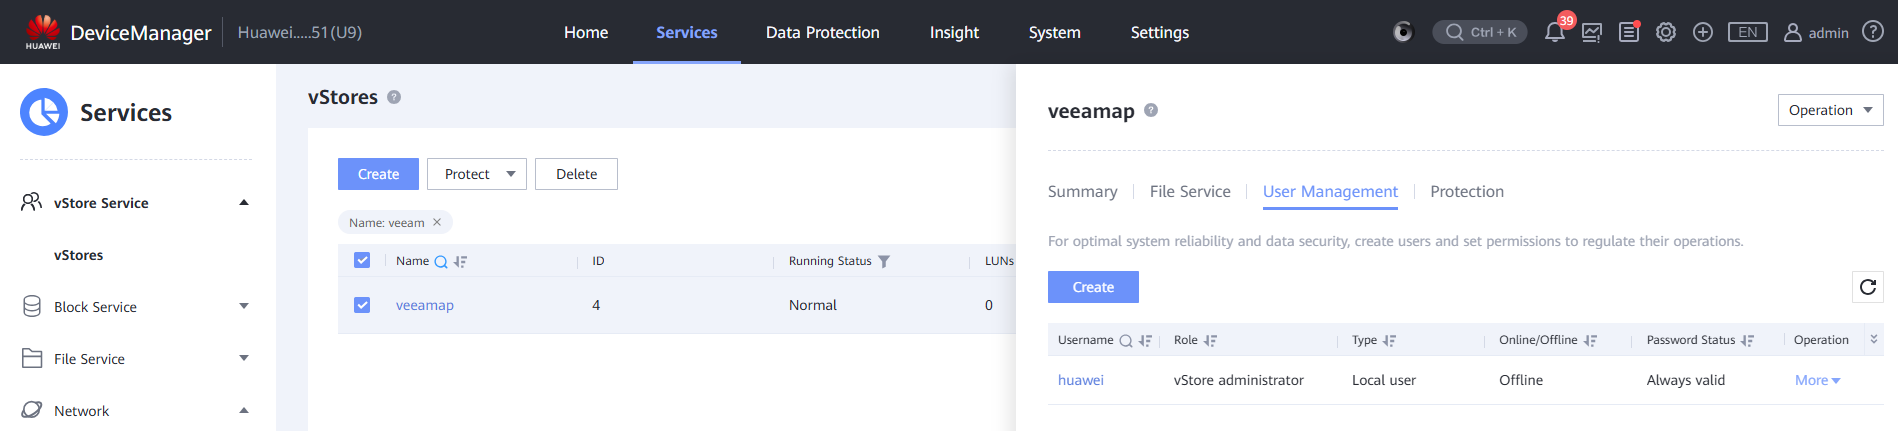Switch to the Protection tab

pyautogui.click(x=1467, y=191)
